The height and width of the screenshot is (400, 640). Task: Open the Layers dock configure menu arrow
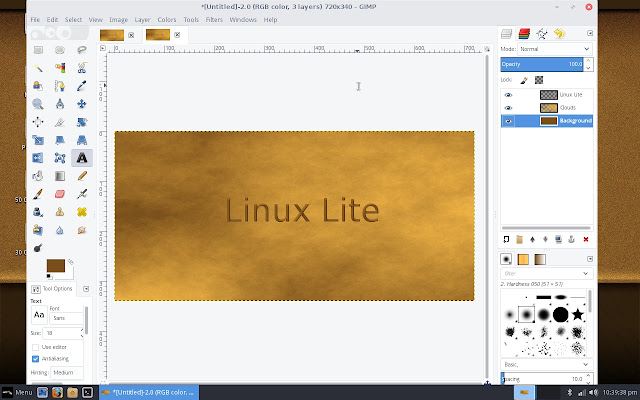(589, 33)
